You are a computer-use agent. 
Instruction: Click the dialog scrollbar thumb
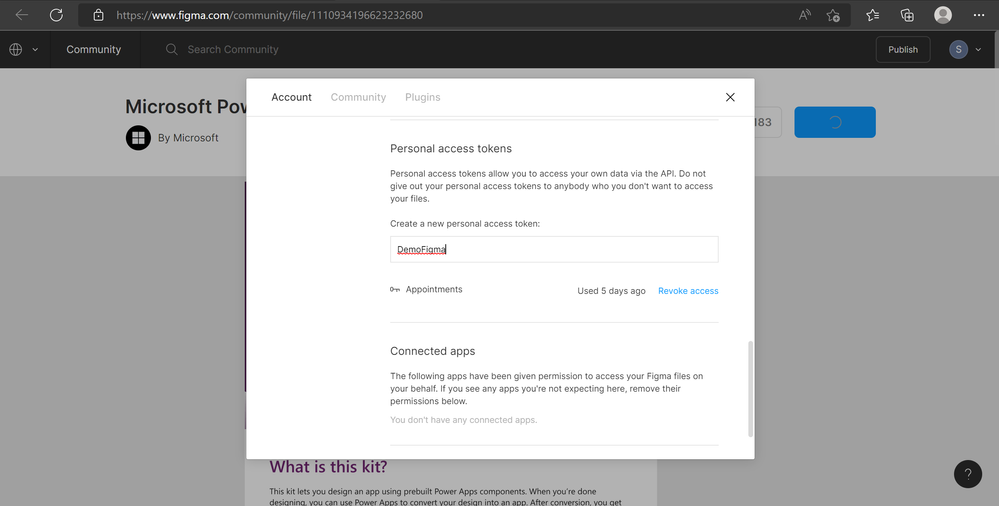(750, 389)
